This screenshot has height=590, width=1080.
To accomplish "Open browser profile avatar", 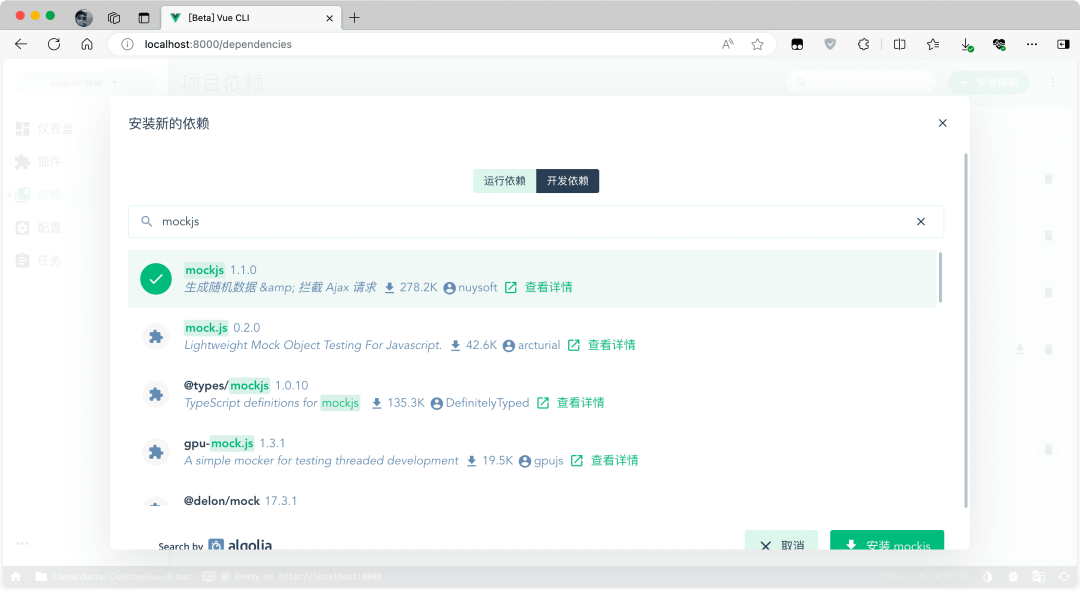I will coord(83,18).
